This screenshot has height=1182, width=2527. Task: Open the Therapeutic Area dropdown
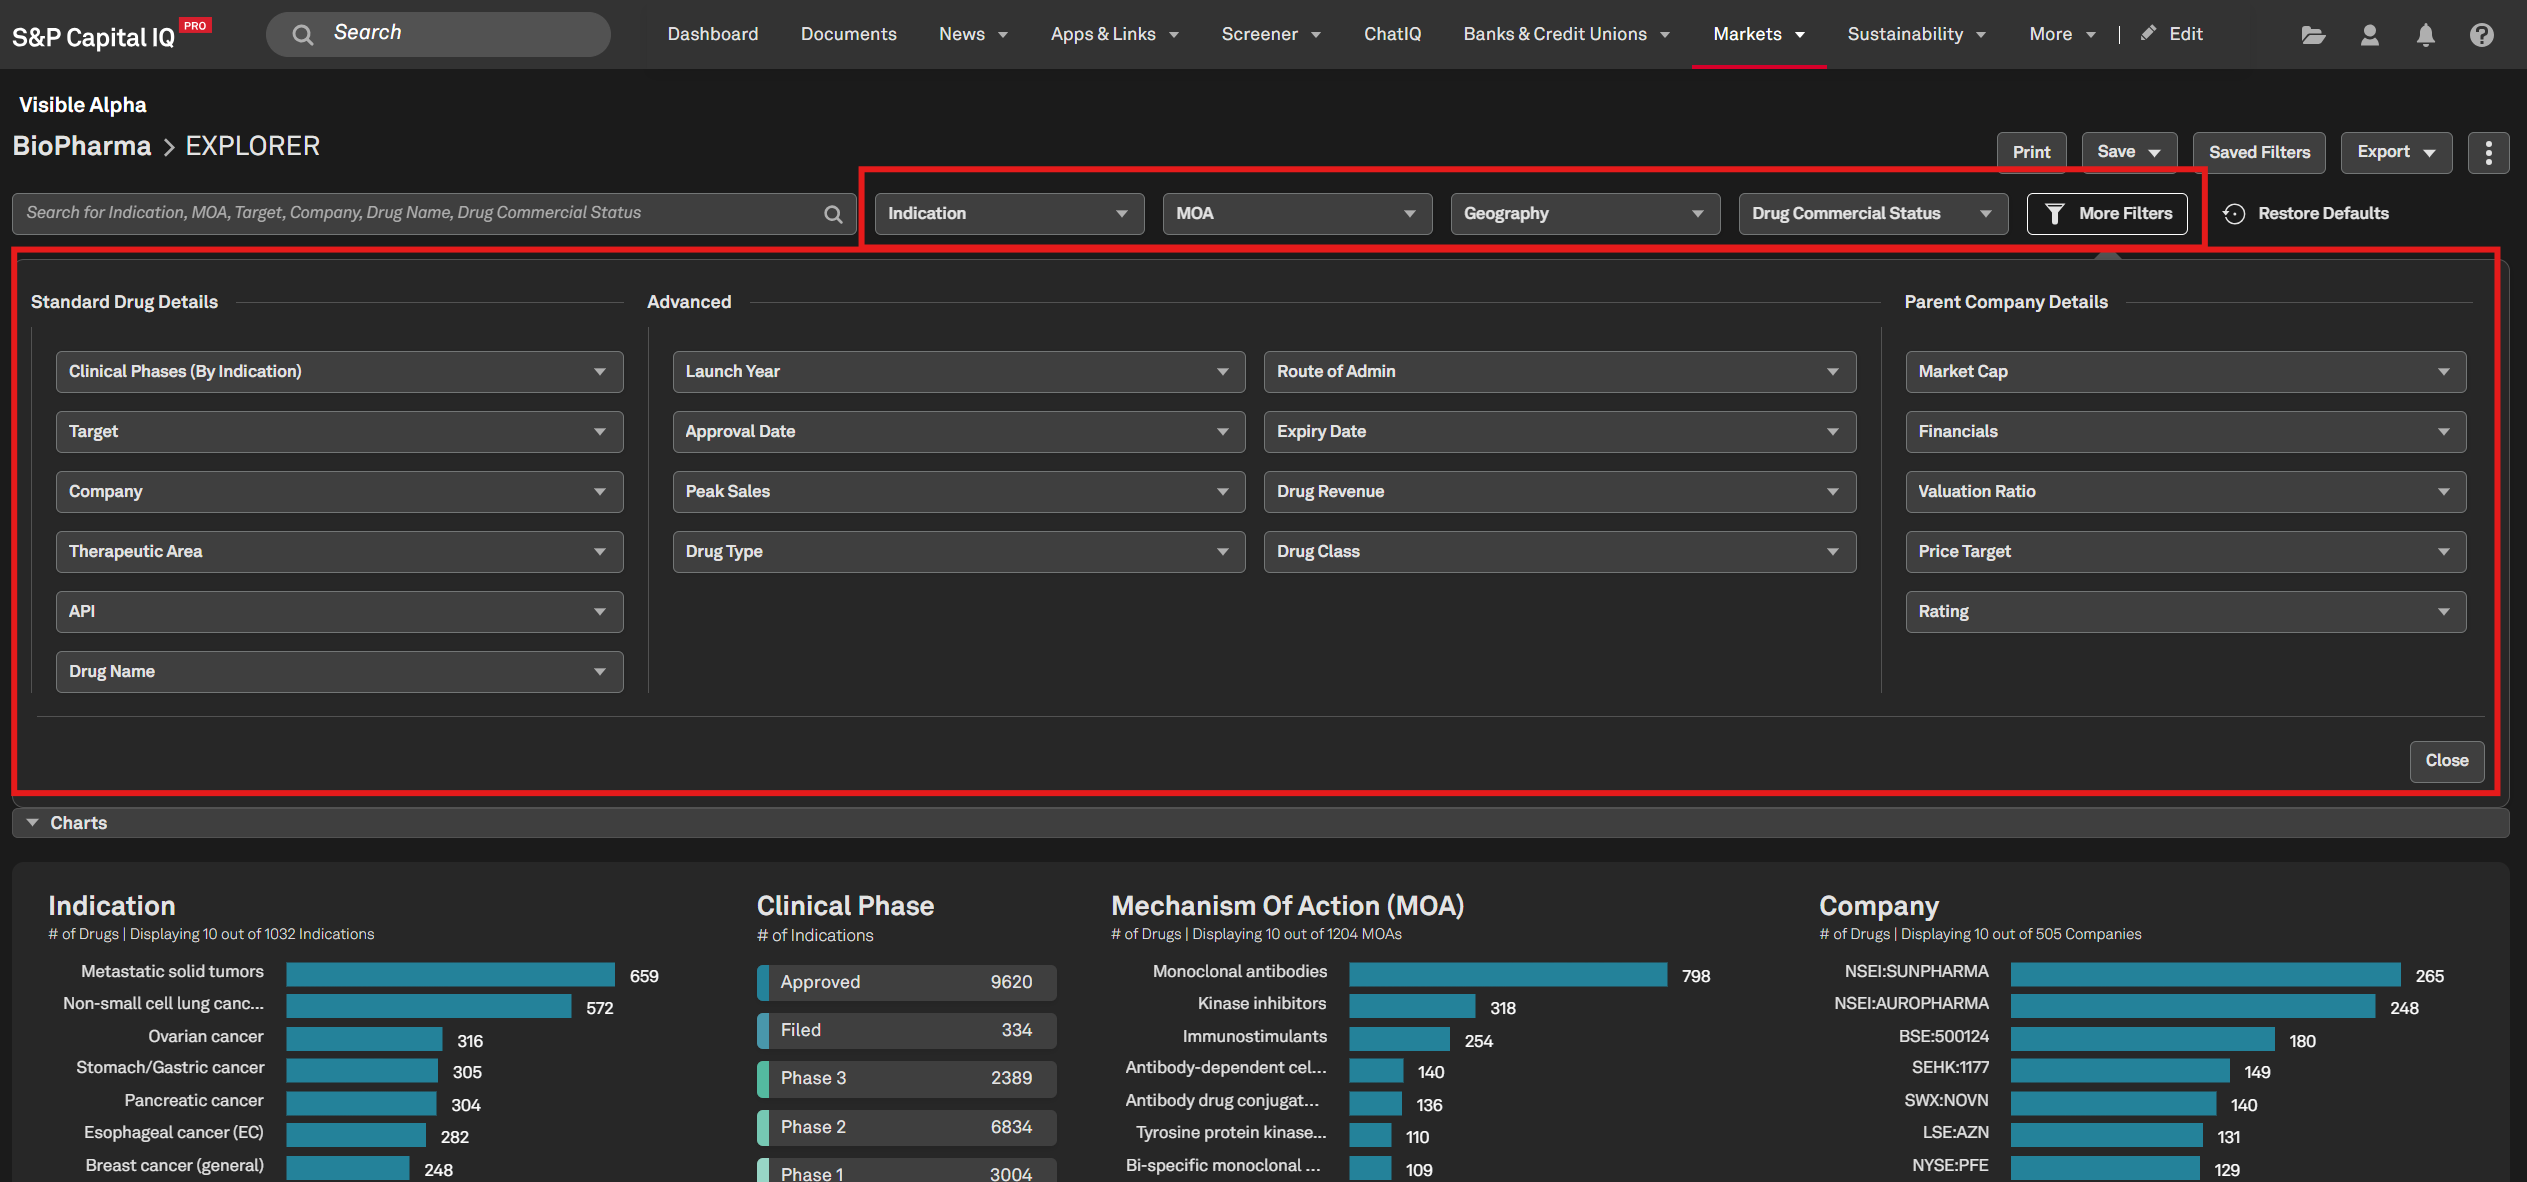click(339, 552)
